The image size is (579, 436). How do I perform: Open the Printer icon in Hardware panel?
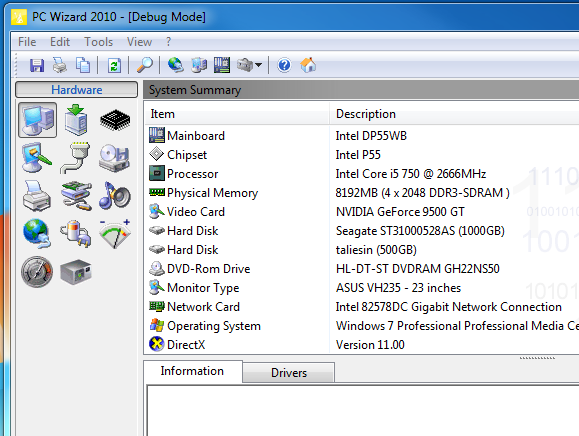point(37,196)
